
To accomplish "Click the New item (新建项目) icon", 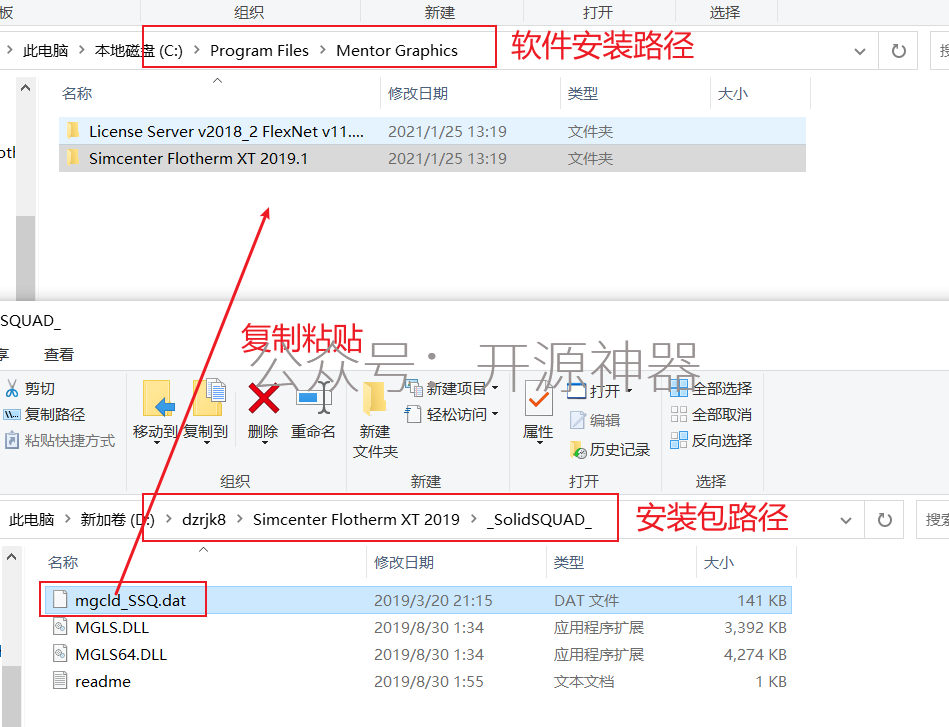I will 414,388.
